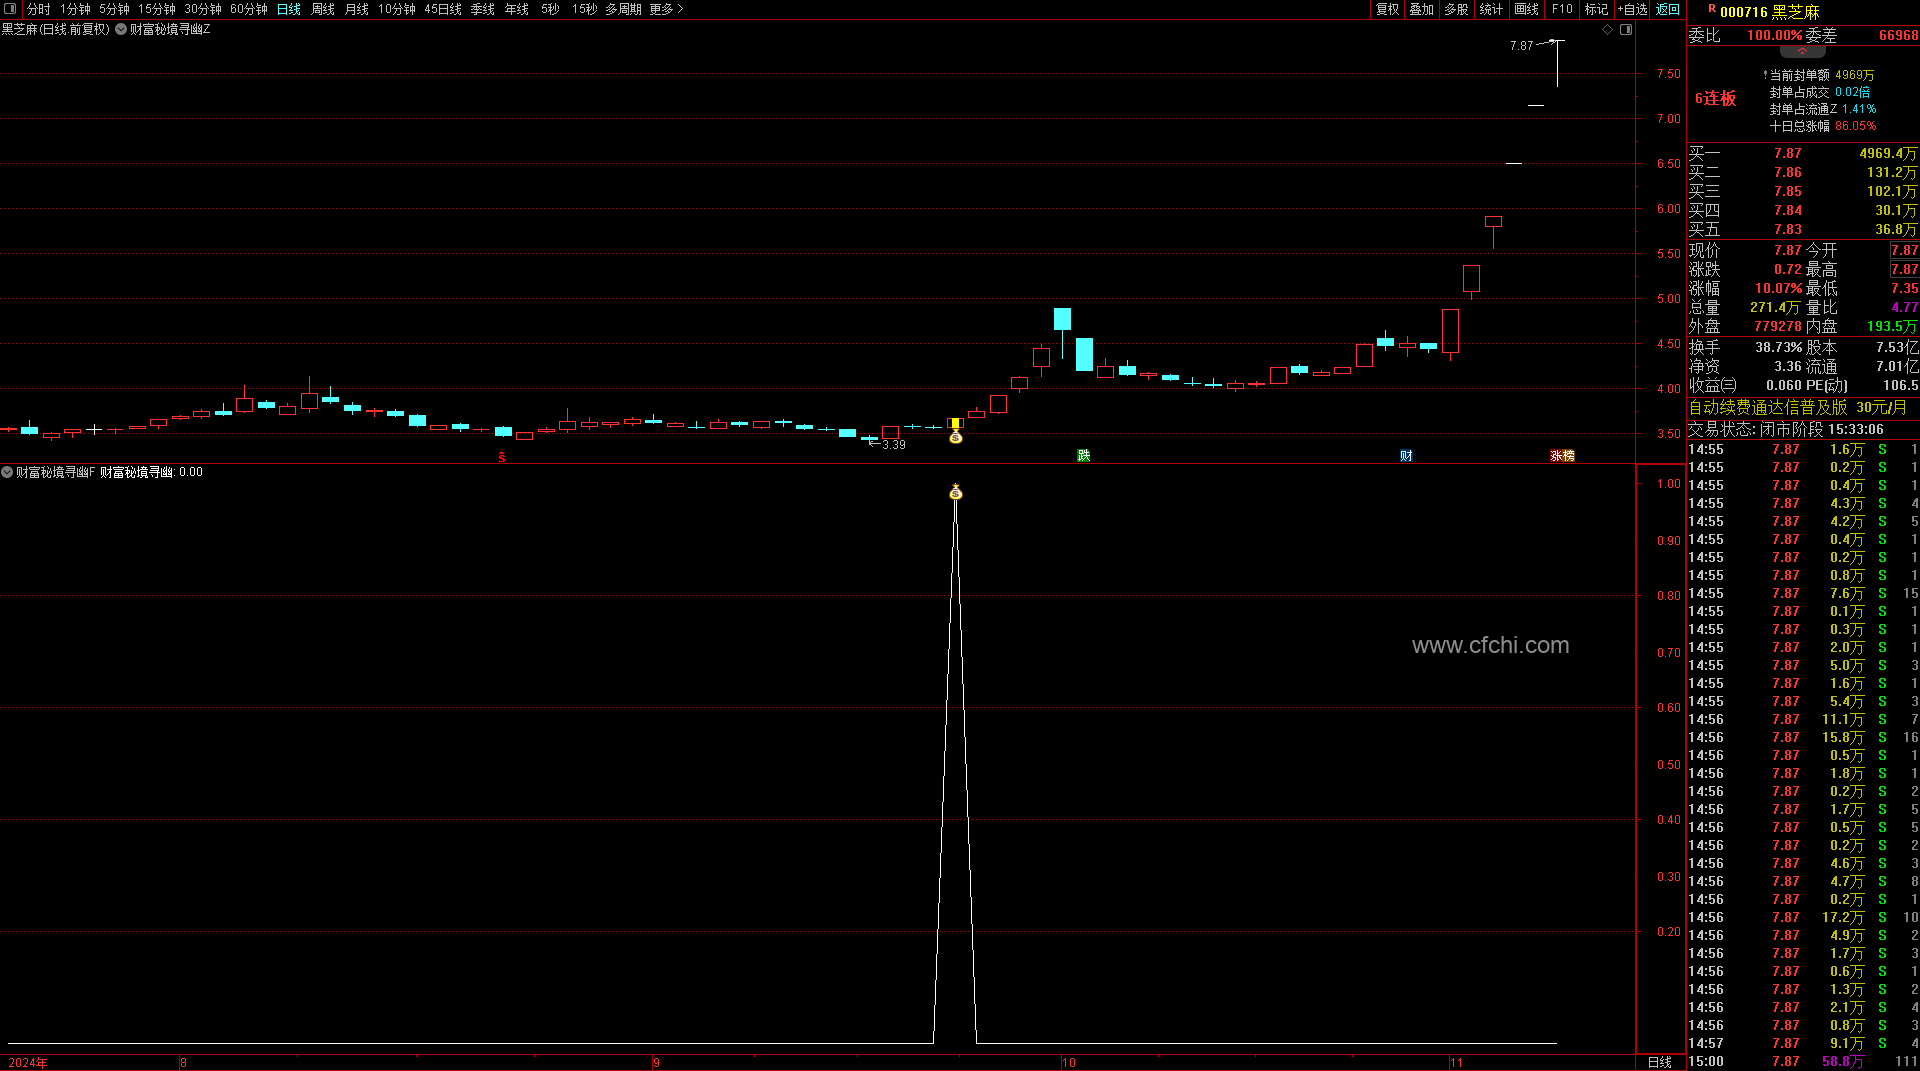This screenshot has width=1920, height=1071.
Task: Click the R margin badge beside stock code
Action: (x=1711, y=9)
